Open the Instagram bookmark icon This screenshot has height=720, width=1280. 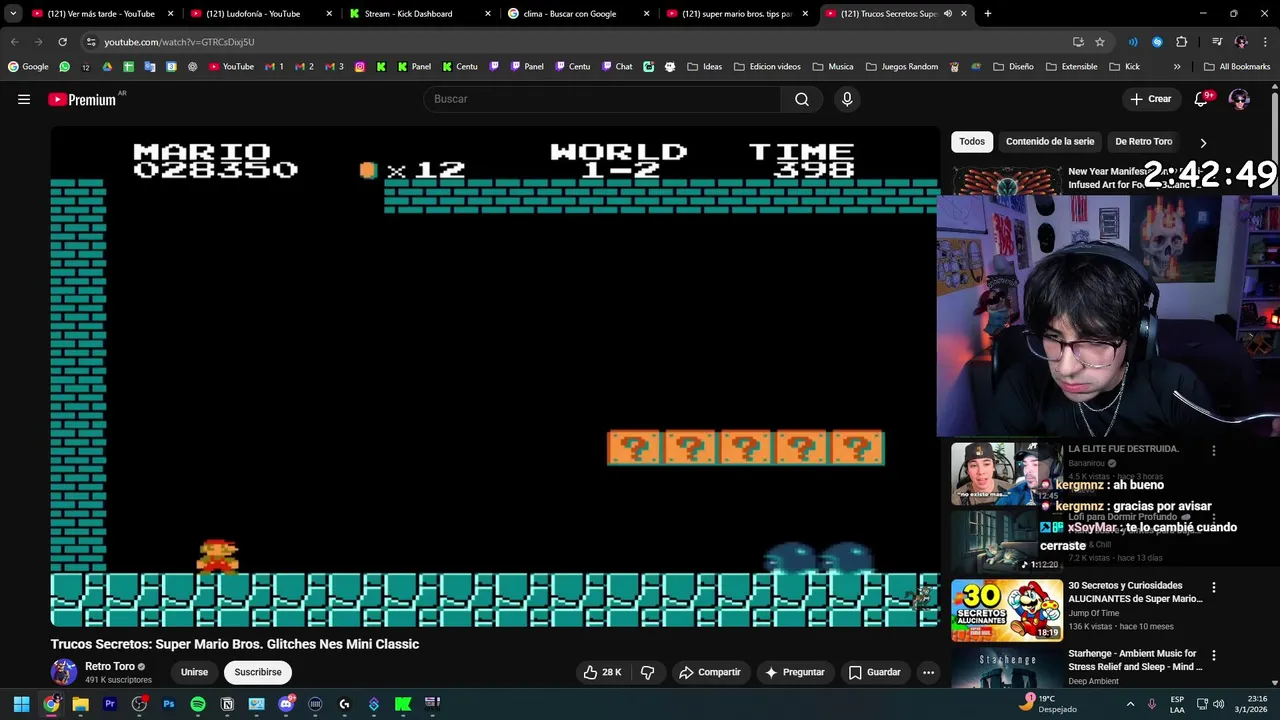[x=360, y=67]
